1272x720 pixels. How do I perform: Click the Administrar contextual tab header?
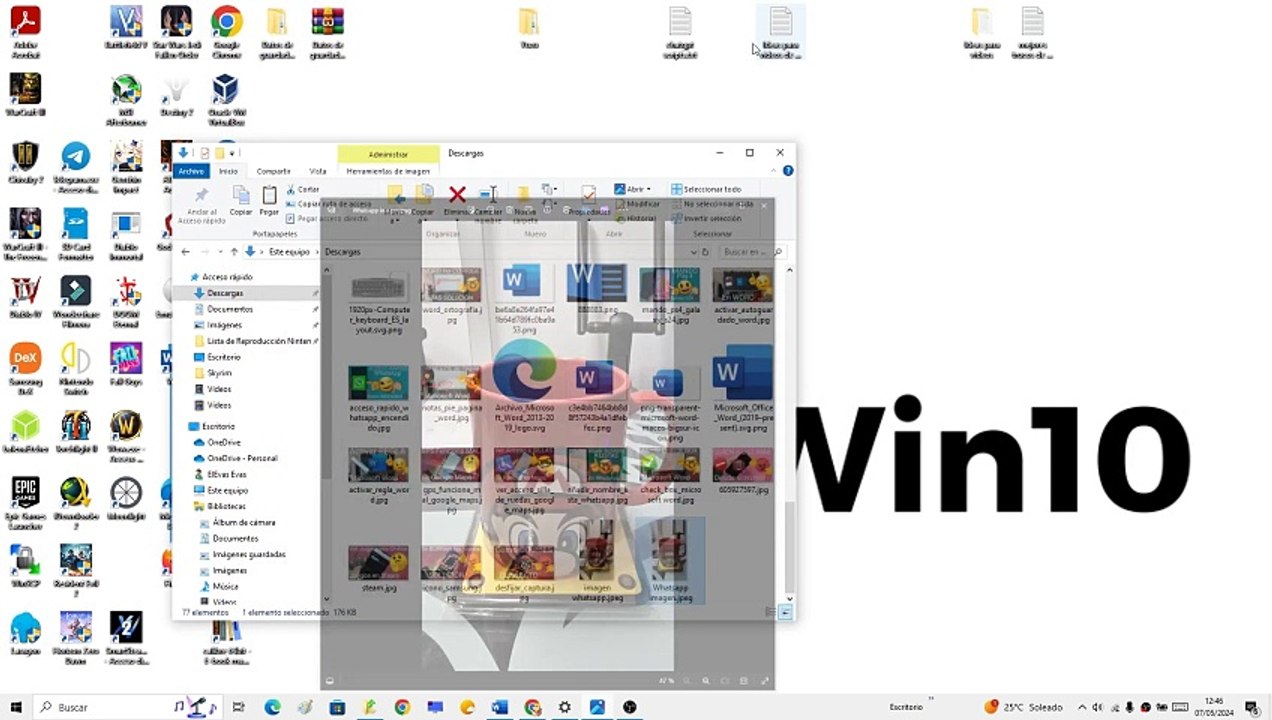[388, 154]
